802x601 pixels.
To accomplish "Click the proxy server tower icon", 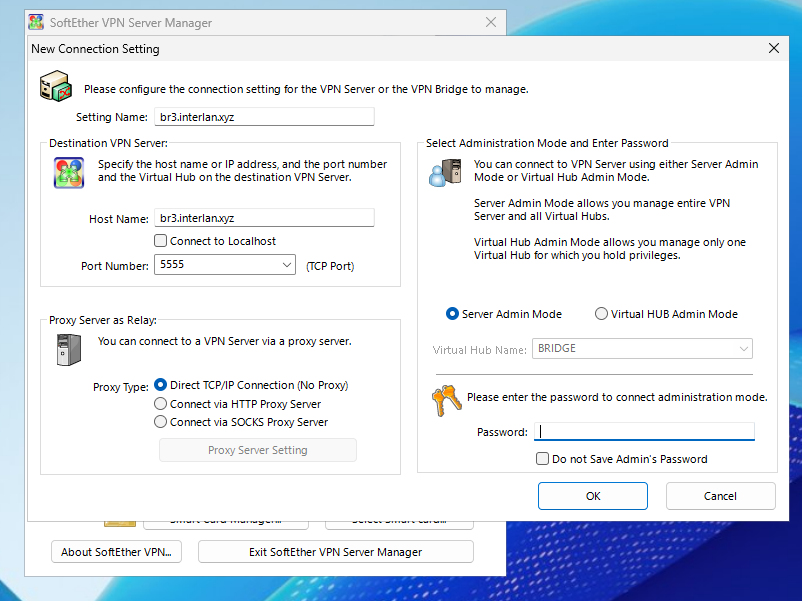I will [69, 350].
